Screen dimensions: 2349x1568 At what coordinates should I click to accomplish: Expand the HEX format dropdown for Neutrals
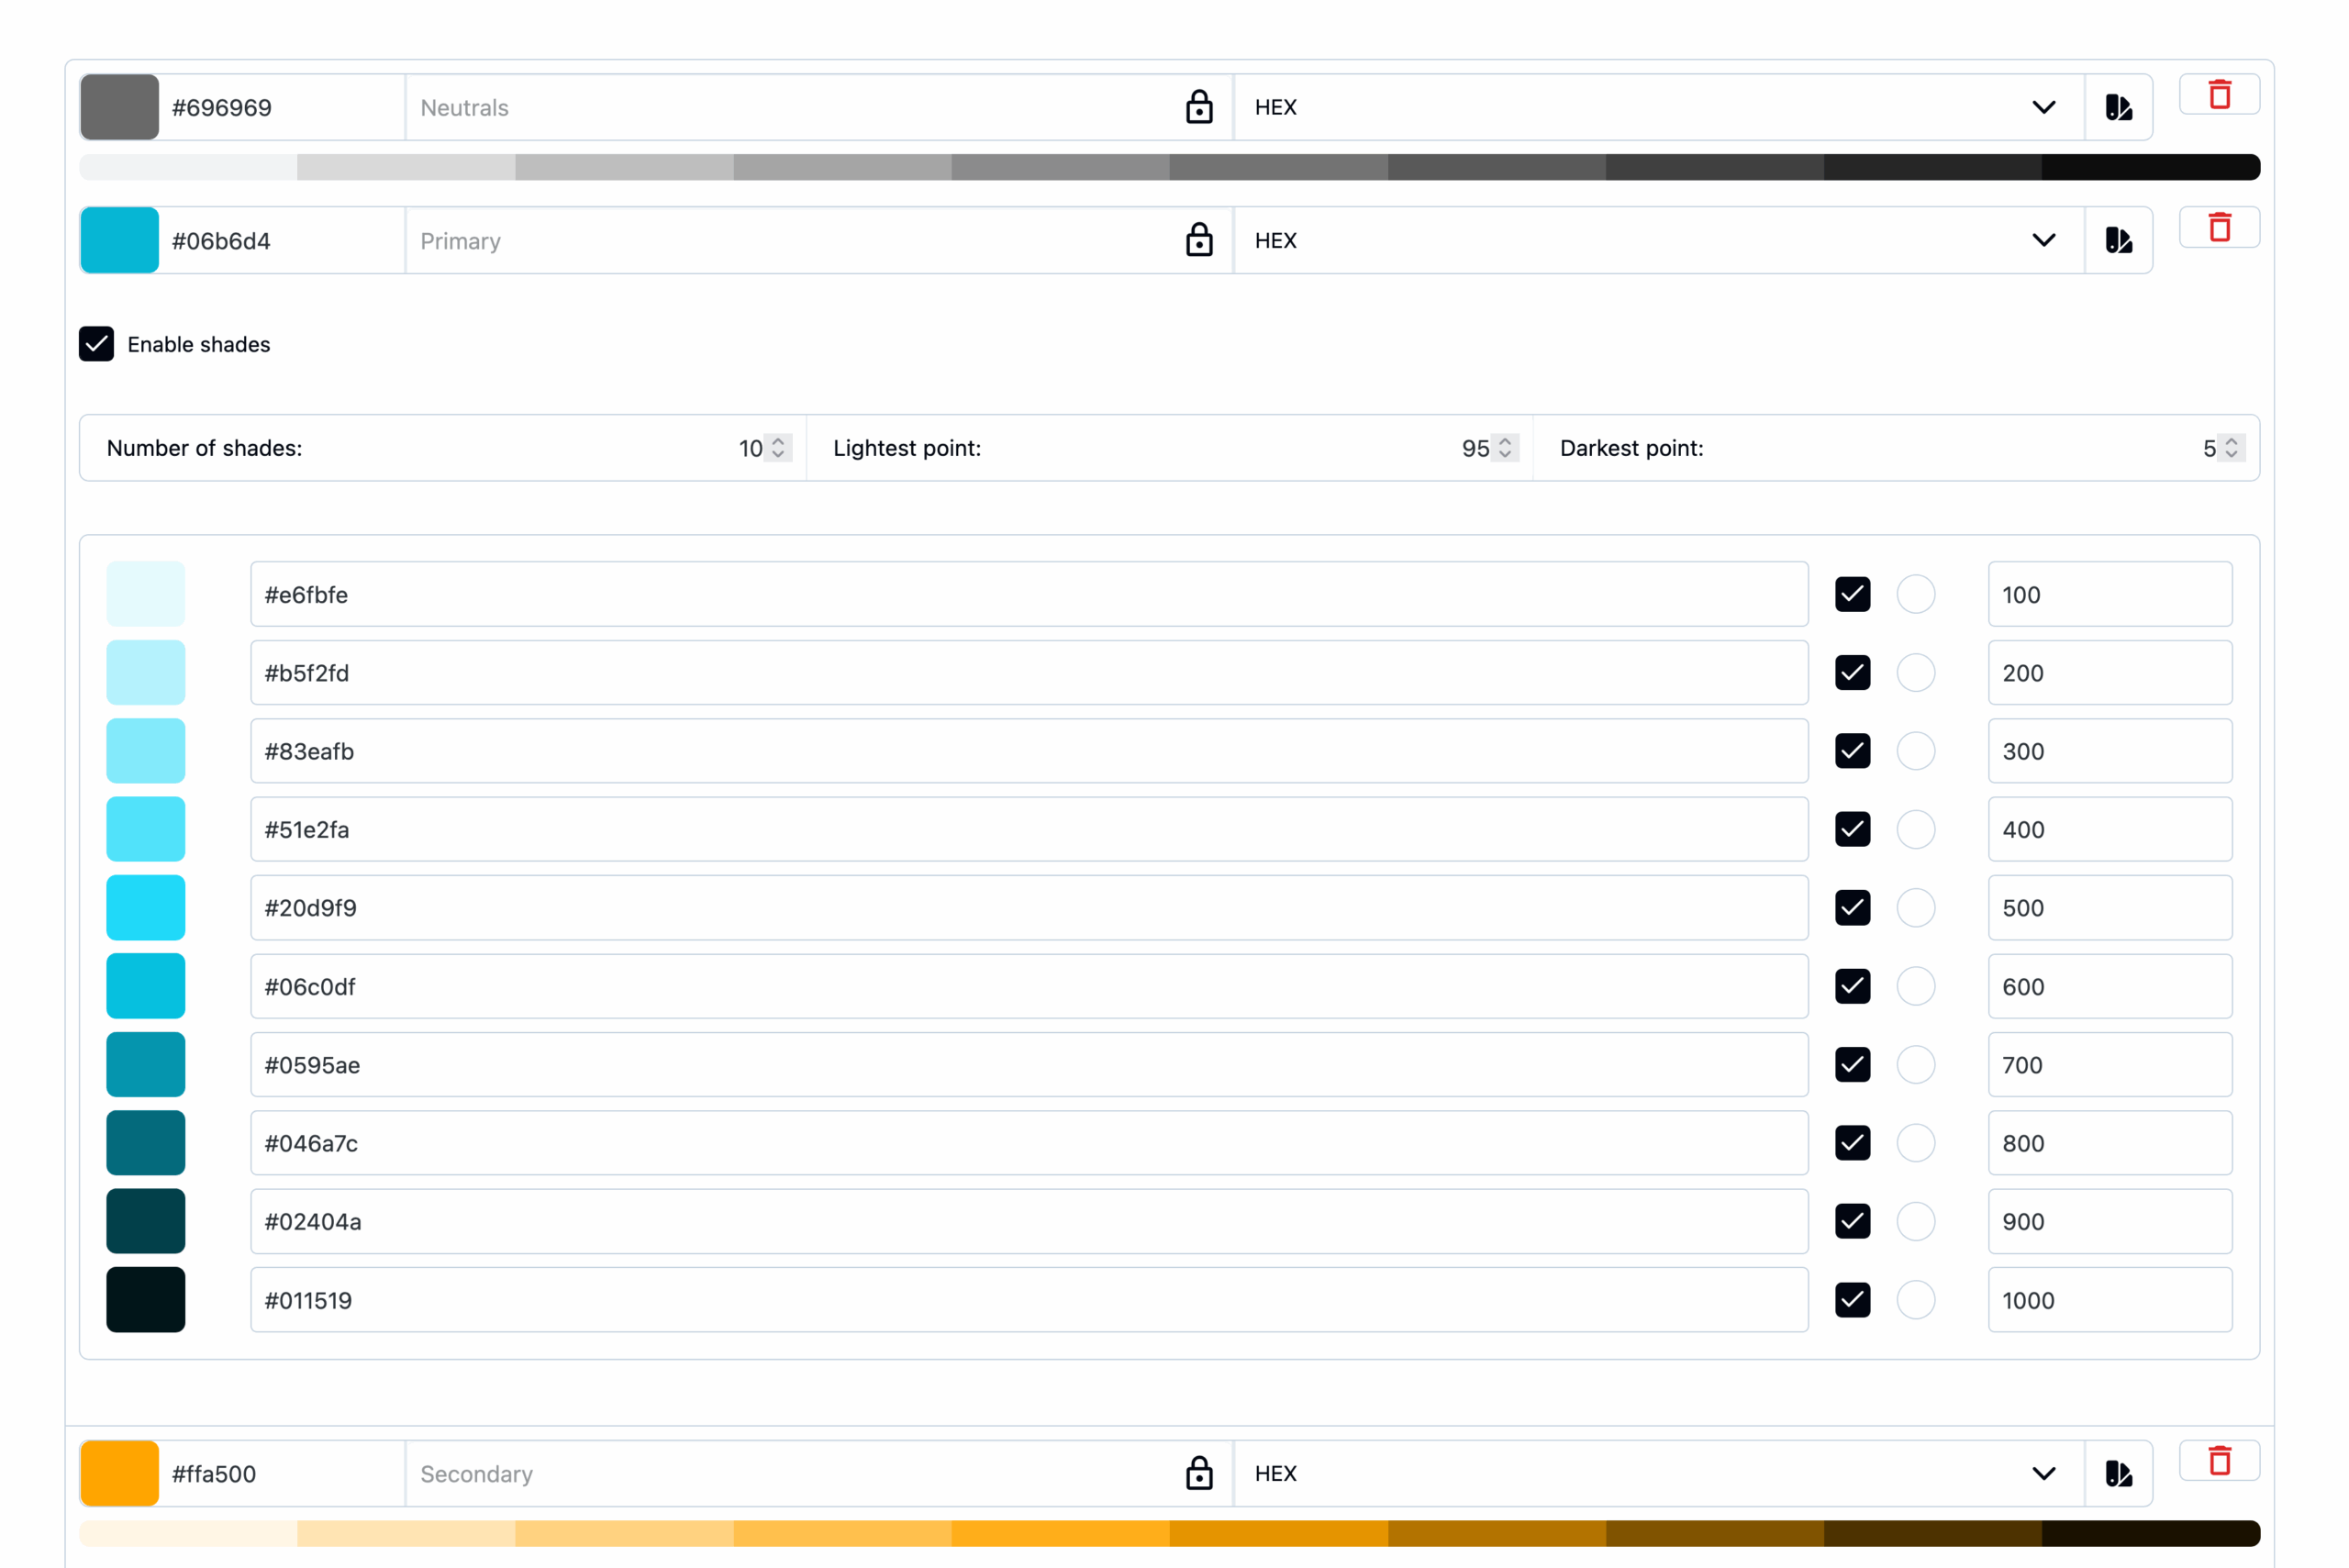point(2044,107)
